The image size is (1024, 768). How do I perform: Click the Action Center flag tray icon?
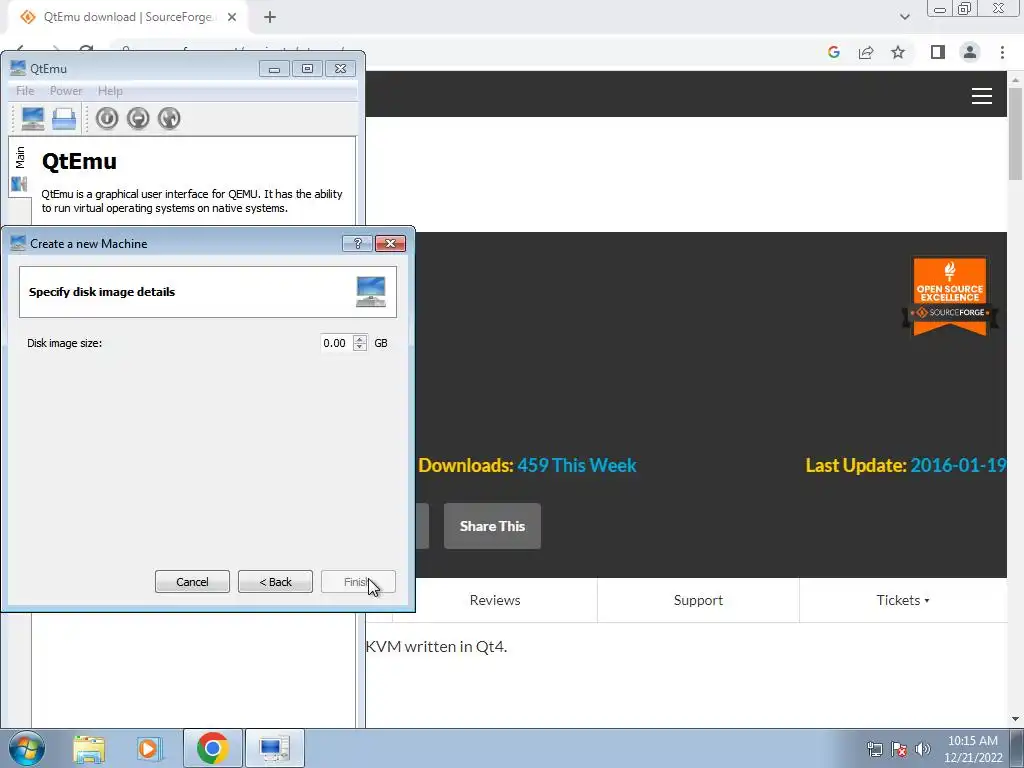[x=899, y=749]
